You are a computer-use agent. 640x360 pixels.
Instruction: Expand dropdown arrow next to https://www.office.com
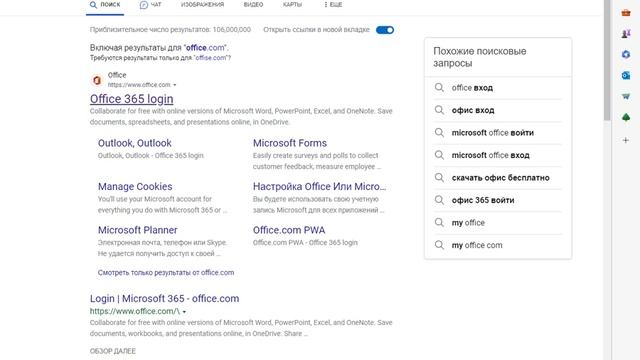tap(175, 85)
